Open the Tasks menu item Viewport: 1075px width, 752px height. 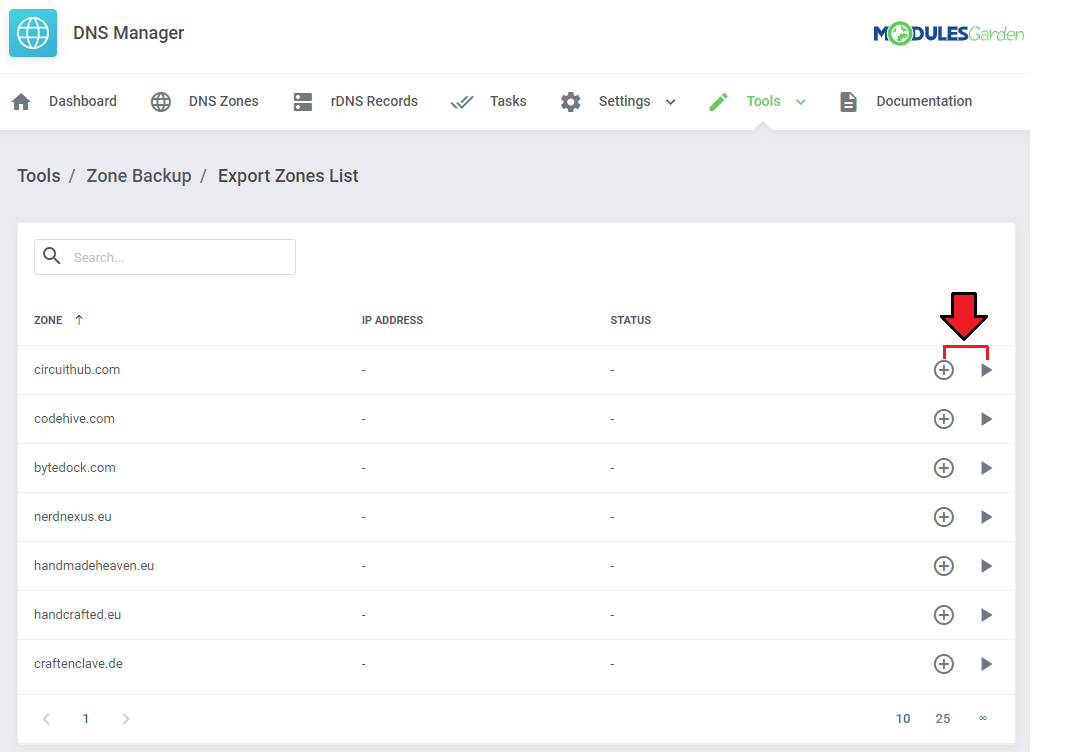[x=490, y=102]
